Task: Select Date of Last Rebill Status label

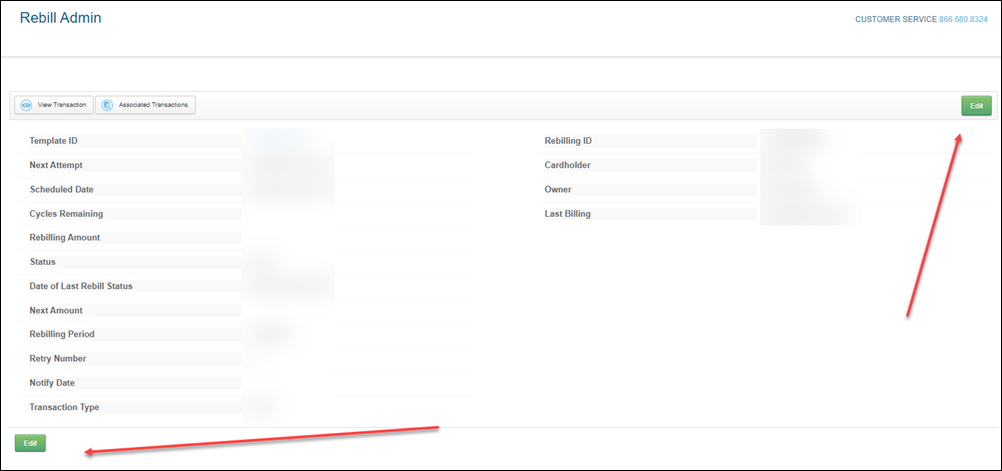Action: pyautogui.click(x=81, y=286)
